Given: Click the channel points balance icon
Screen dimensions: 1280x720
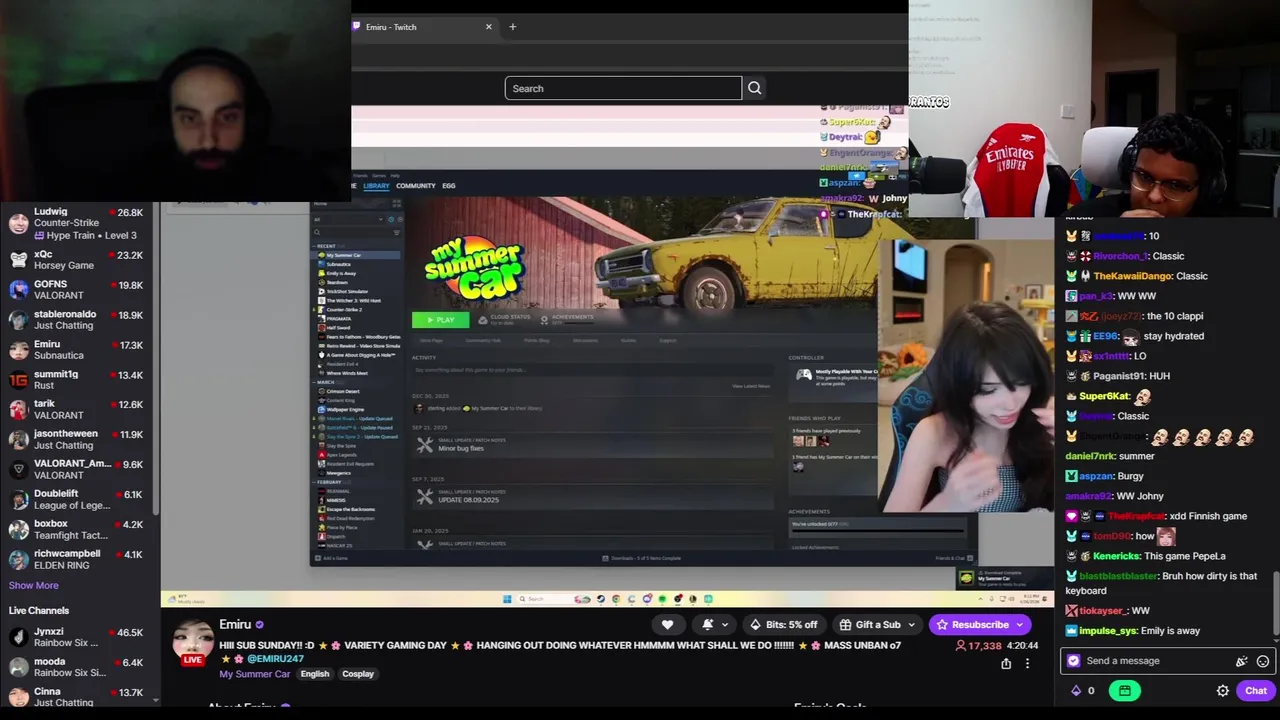Looking at the screenshot, I should pos(1076,690).
